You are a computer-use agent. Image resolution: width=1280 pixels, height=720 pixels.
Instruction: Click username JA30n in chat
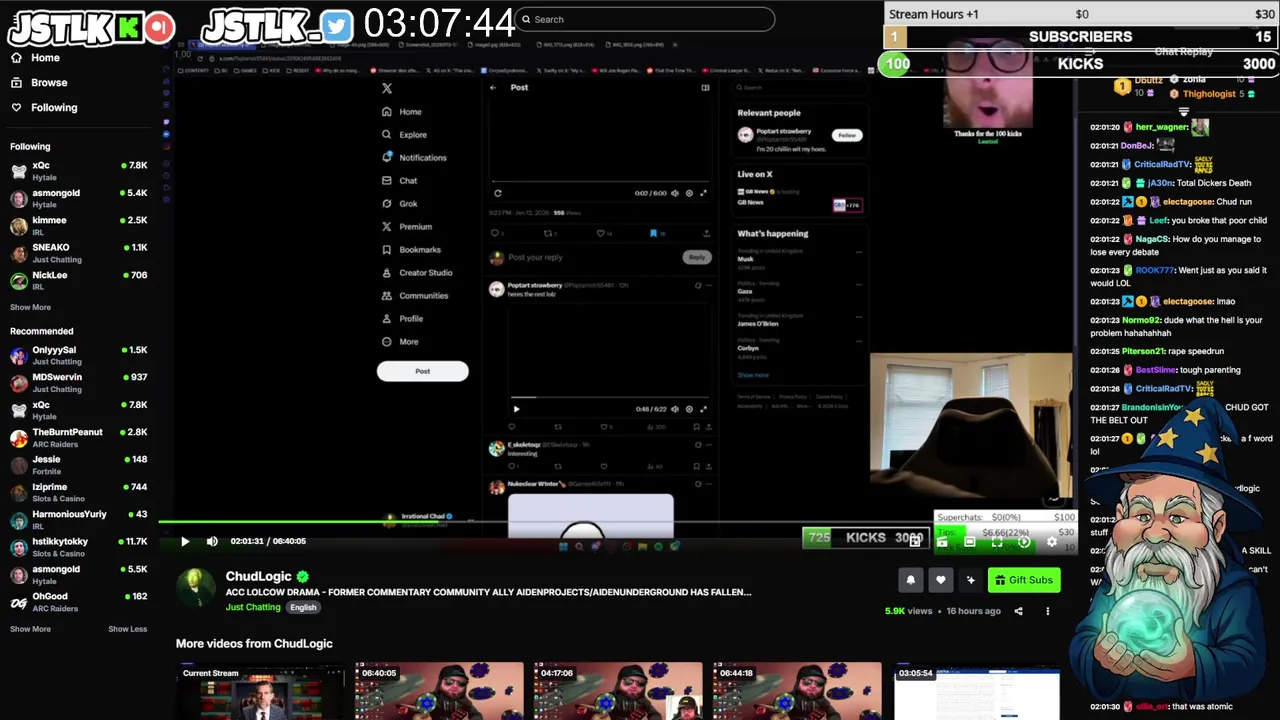(1160, 183)
